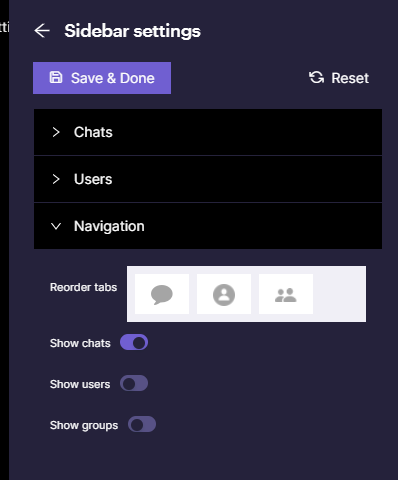Open the Chats settings row
Viewport: 398px width, 480px height.
pyautogui.click(x=208, y=132)
